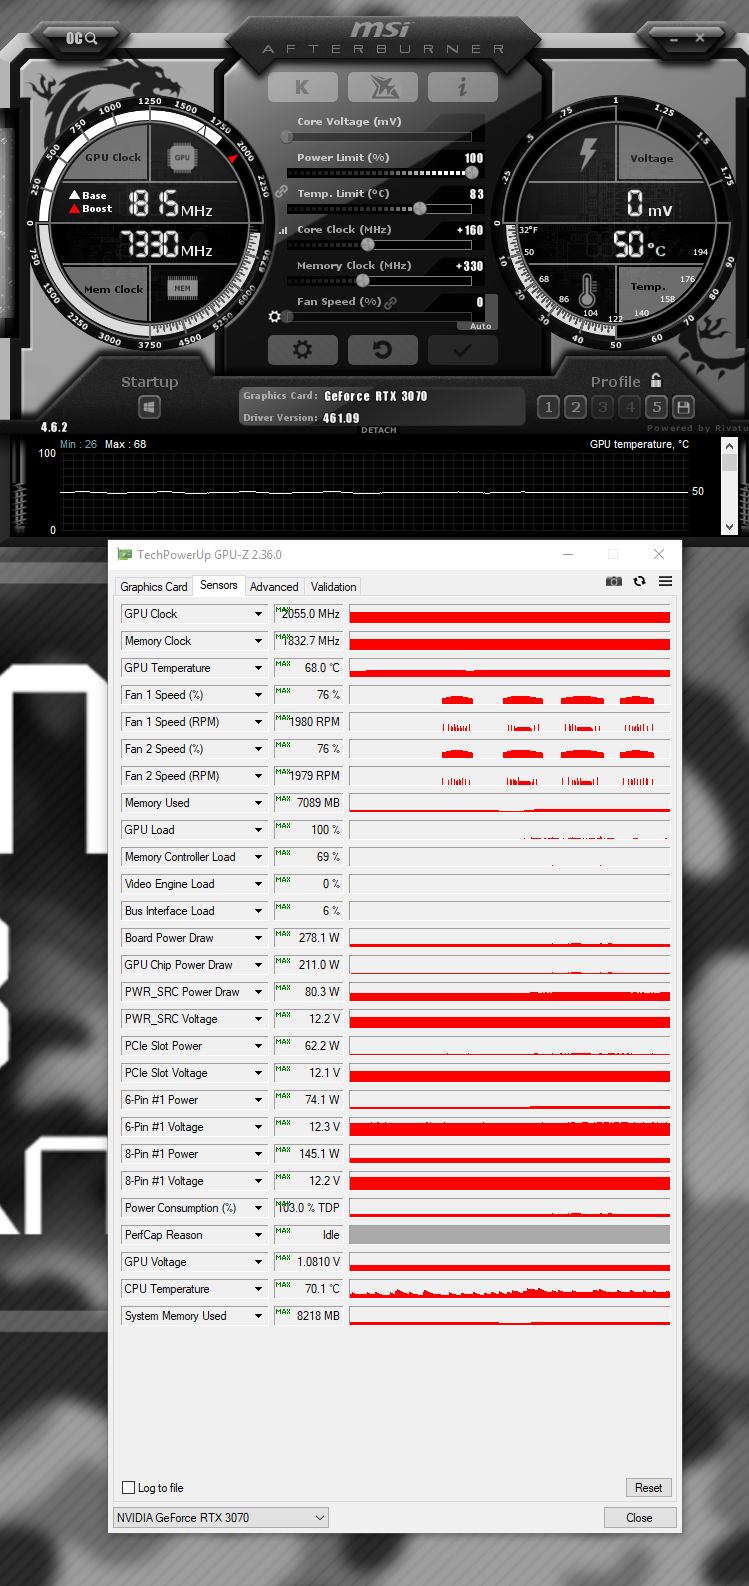The image size is (749, 1586).
Task: Expand the Memory Used sensor dropdown
Action: pos(258,803)
